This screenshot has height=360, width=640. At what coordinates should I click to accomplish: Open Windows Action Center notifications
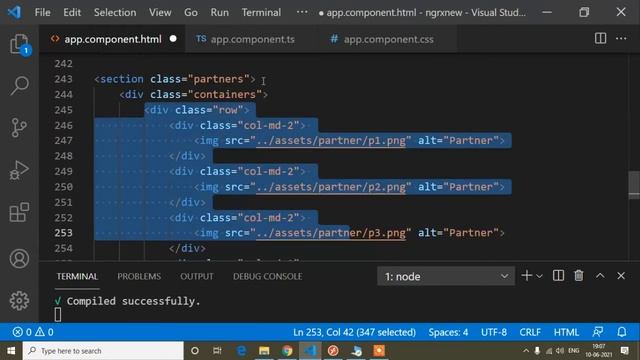point(624,351)
